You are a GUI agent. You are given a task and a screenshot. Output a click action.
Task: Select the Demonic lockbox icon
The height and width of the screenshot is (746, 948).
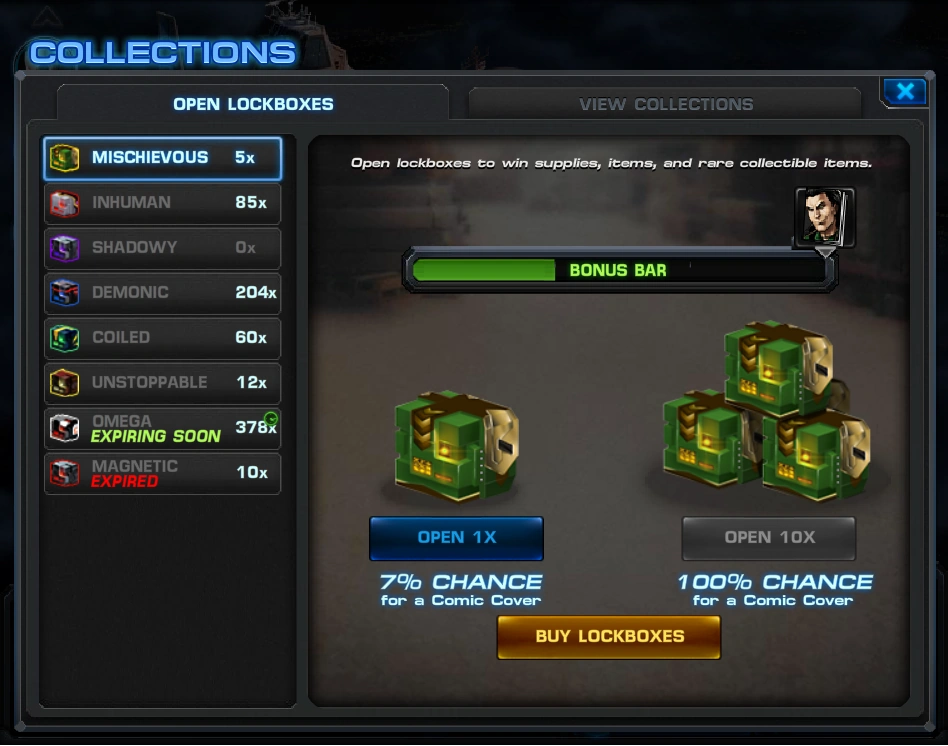tap(64, 293)
